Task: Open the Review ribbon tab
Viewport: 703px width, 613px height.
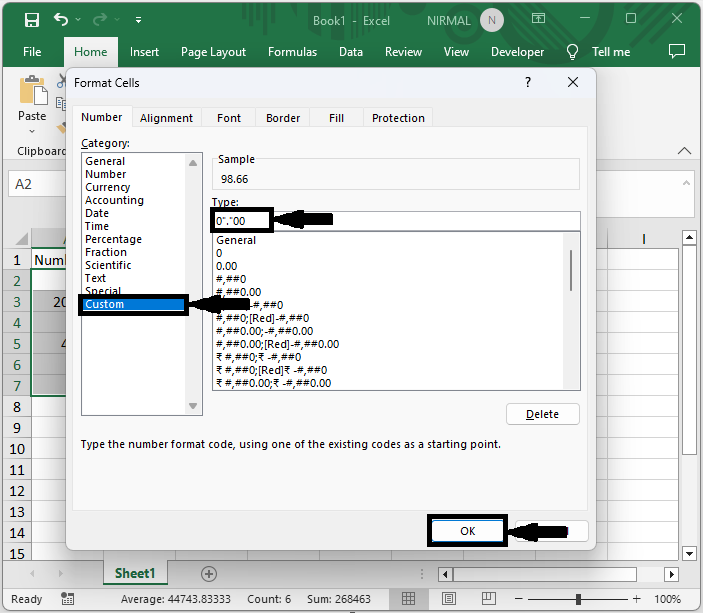Action: tap(403, 52)
